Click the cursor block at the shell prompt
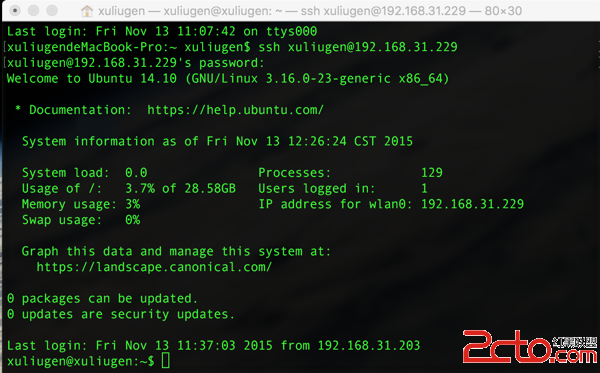This screenshot has height=373, width=600. pos(166,361)
